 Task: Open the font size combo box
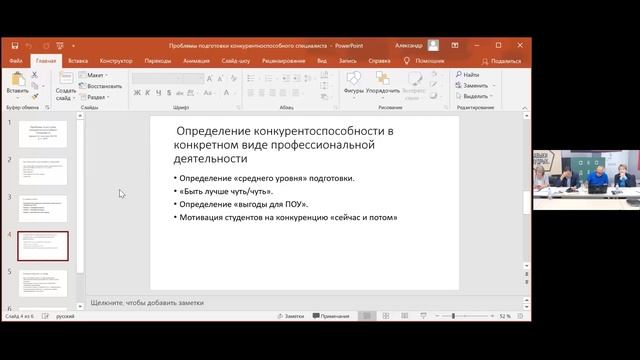pyautogui.click(x=193, y=78)
